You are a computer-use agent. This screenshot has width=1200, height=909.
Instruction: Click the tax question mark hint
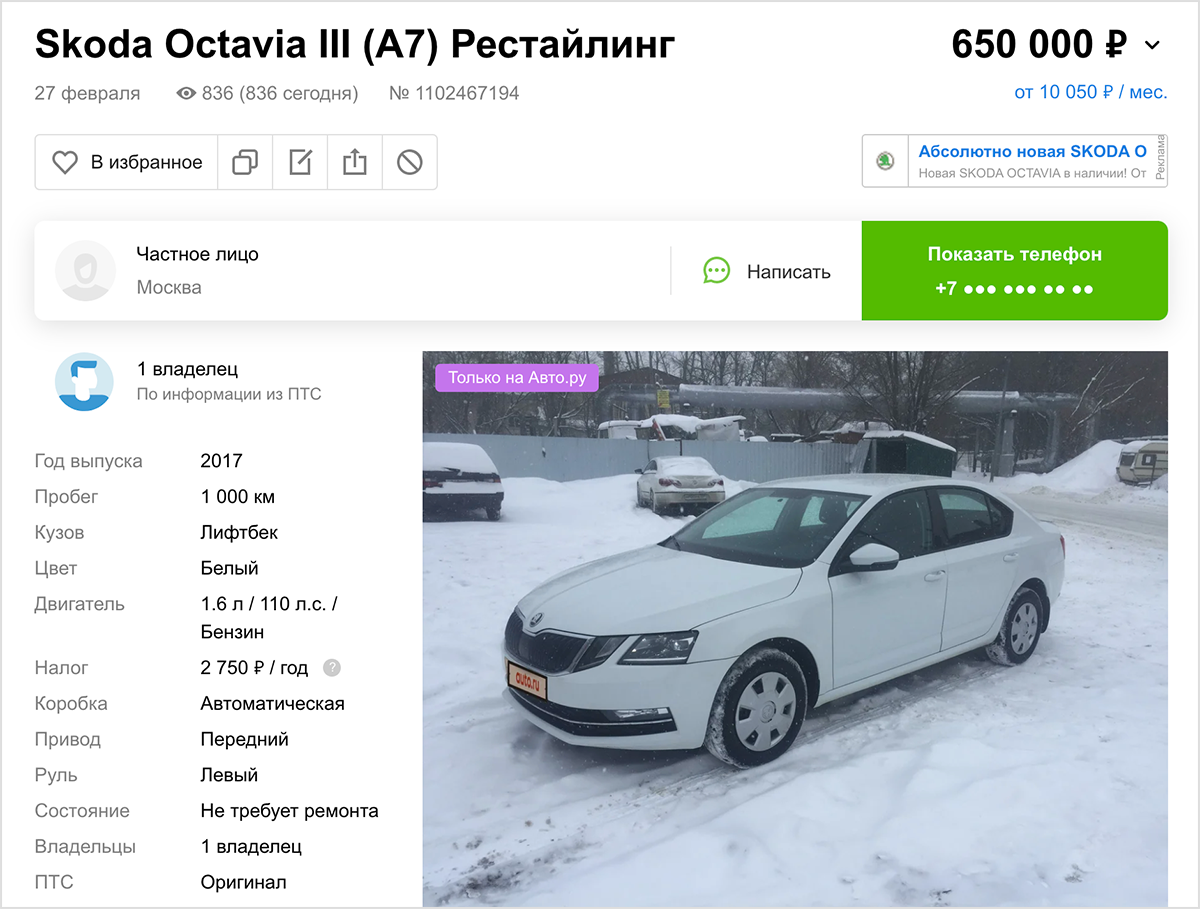[332, 668]
